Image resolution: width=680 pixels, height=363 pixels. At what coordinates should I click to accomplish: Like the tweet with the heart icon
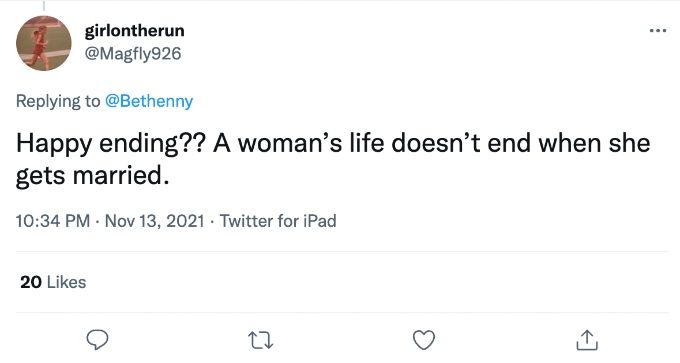coord(424,340)
